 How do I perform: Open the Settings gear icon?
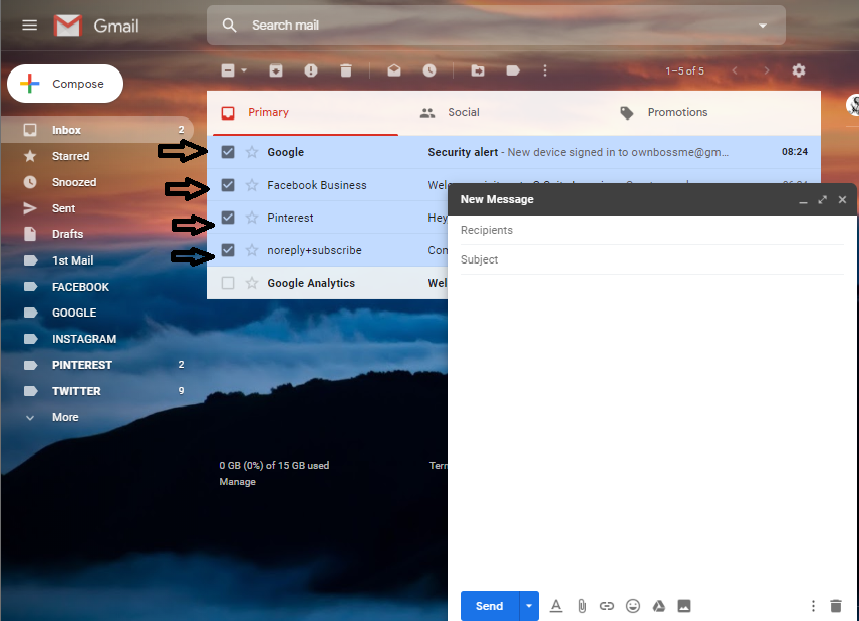(799, 71)
